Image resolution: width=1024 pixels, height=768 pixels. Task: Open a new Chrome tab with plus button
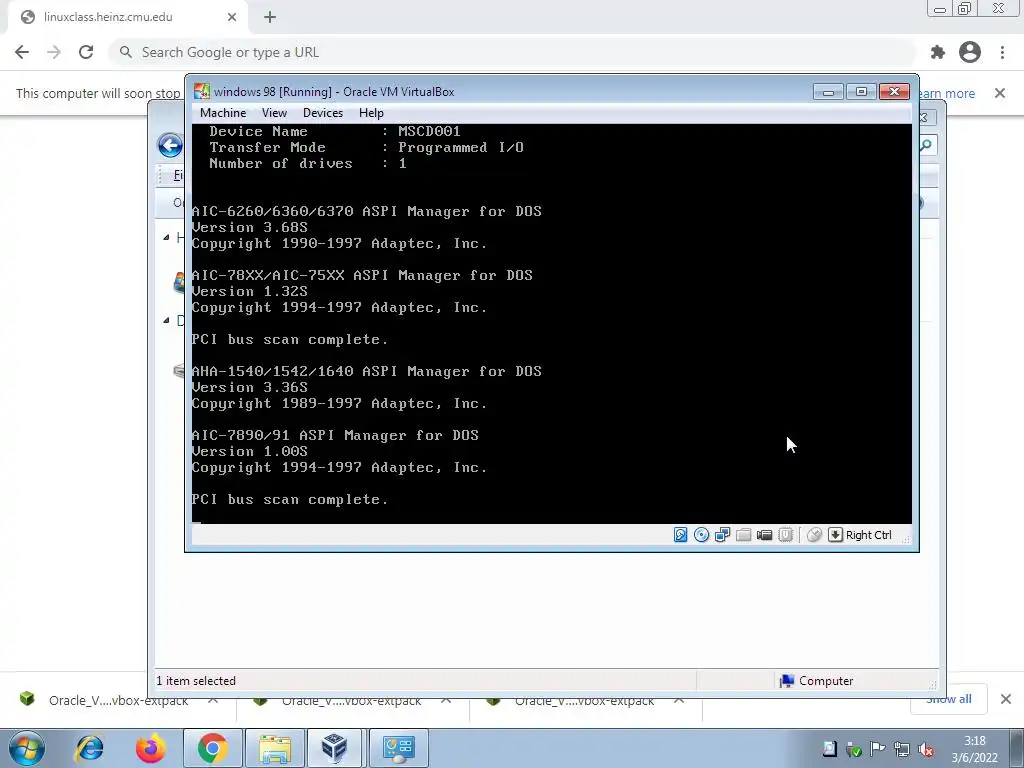(x=270, y=17)
